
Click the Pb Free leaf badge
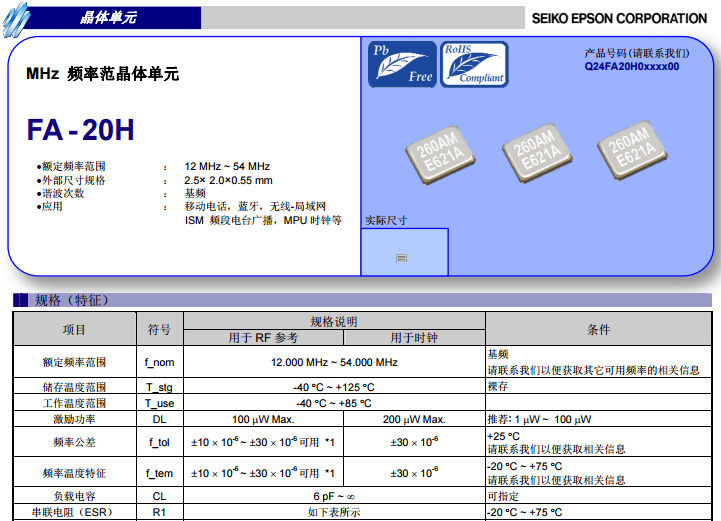(x=402, y=65)
